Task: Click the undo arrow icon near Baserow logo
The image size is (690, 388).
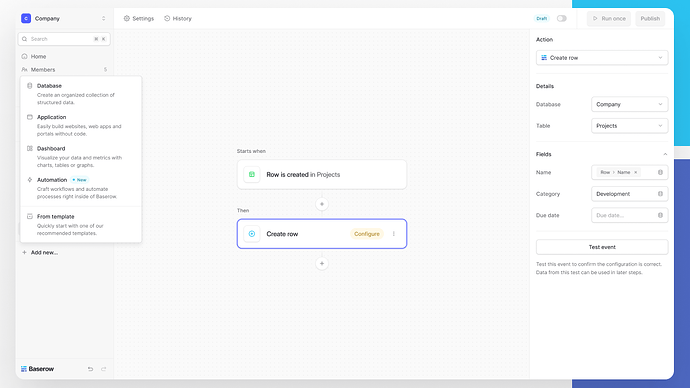Action: click(x=90, y=369)
